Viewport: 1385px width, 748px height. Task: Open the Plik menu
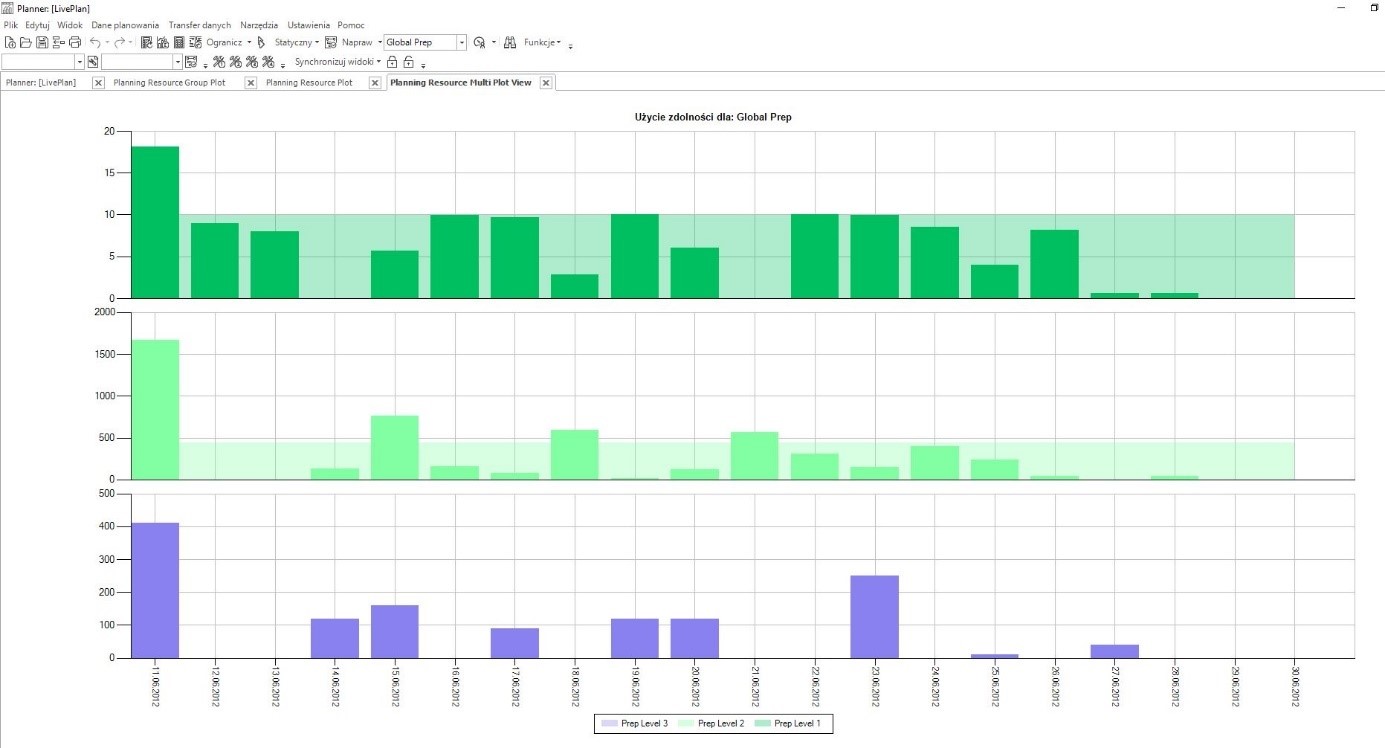pyautogui.click(x=11, y=24)
